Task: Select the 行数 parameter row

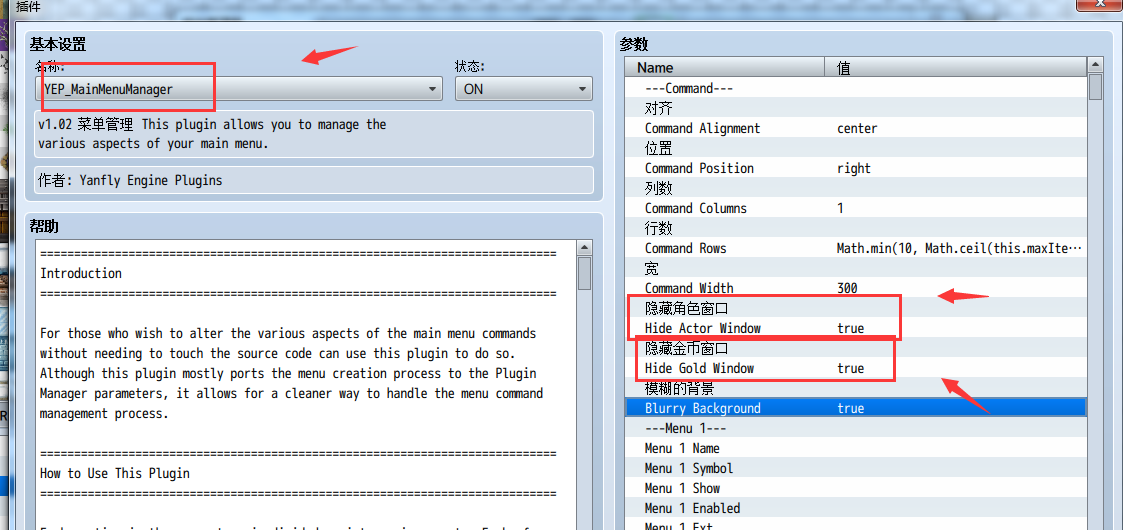Action: pos(855,228)
